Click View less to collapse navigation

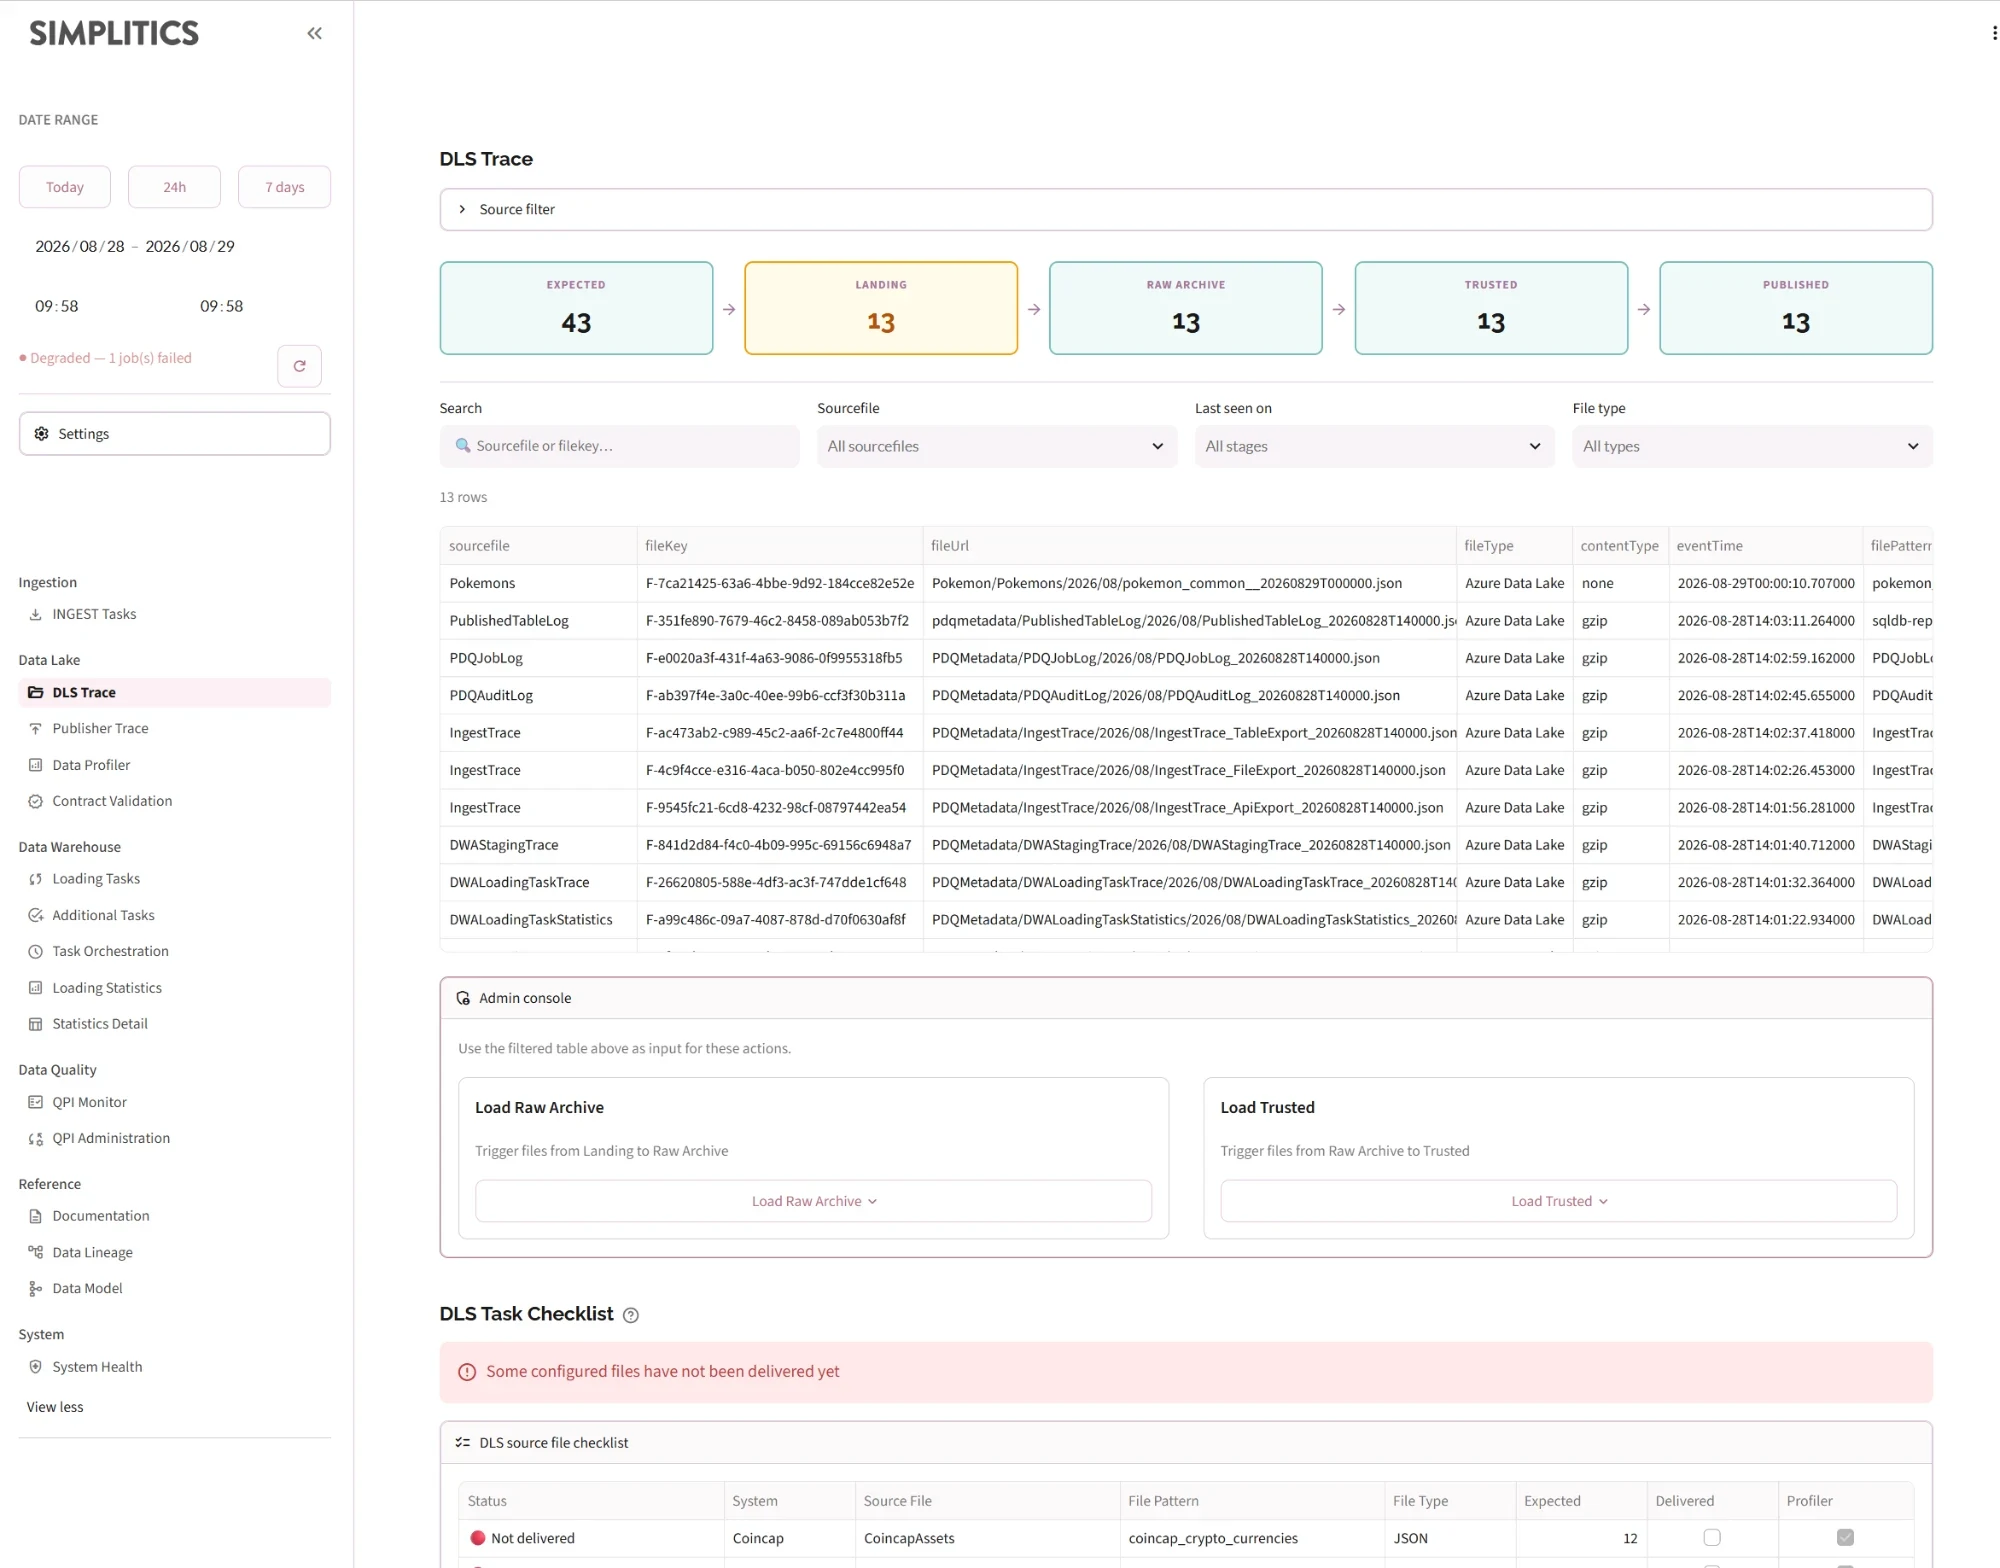click(x=55, y=1407)
